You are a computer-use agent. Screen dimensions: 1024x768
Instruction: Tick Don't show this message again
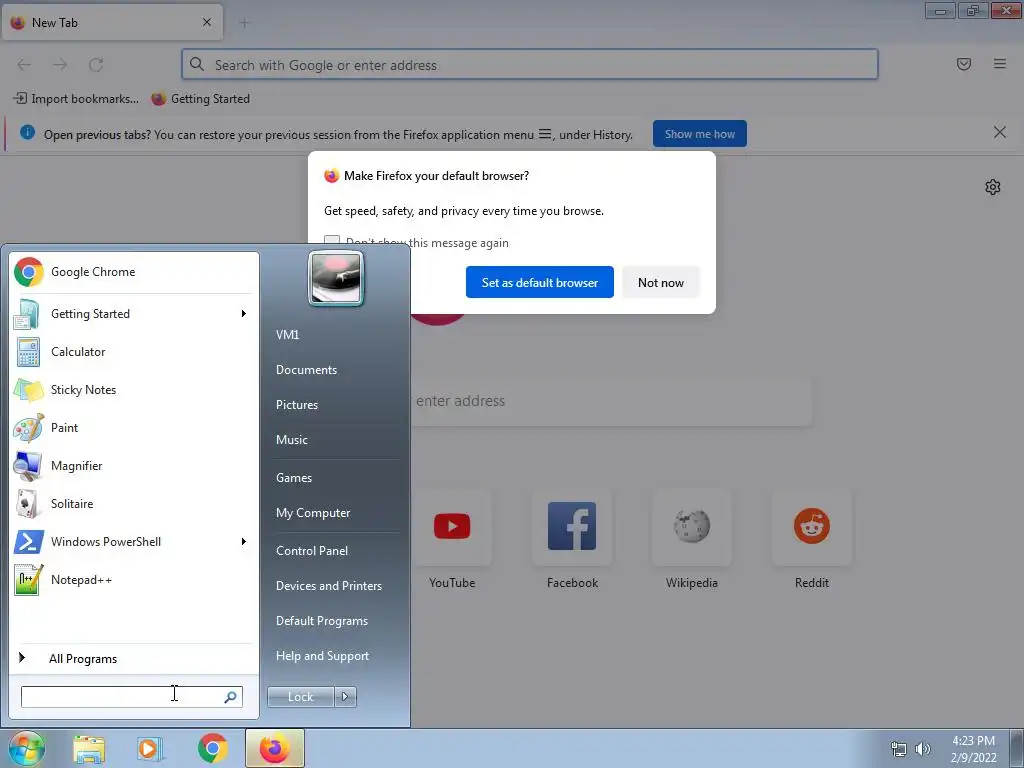click(x=332, y=243)
